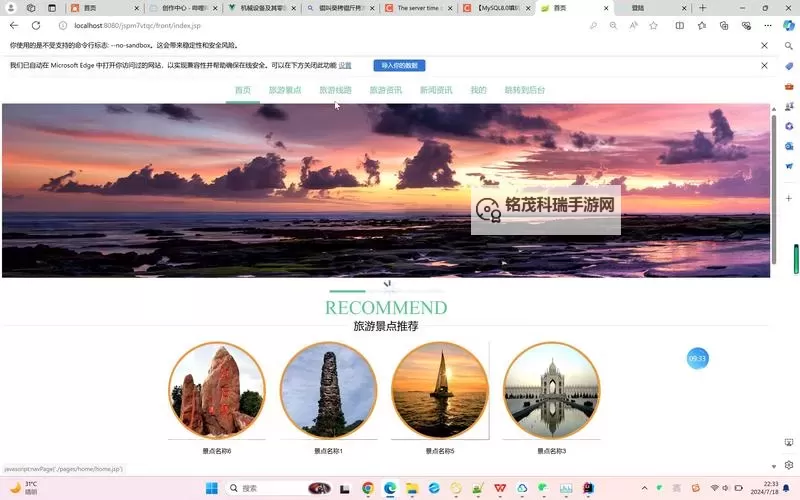Click taskbar clock showing 22:33

(765, 488)
